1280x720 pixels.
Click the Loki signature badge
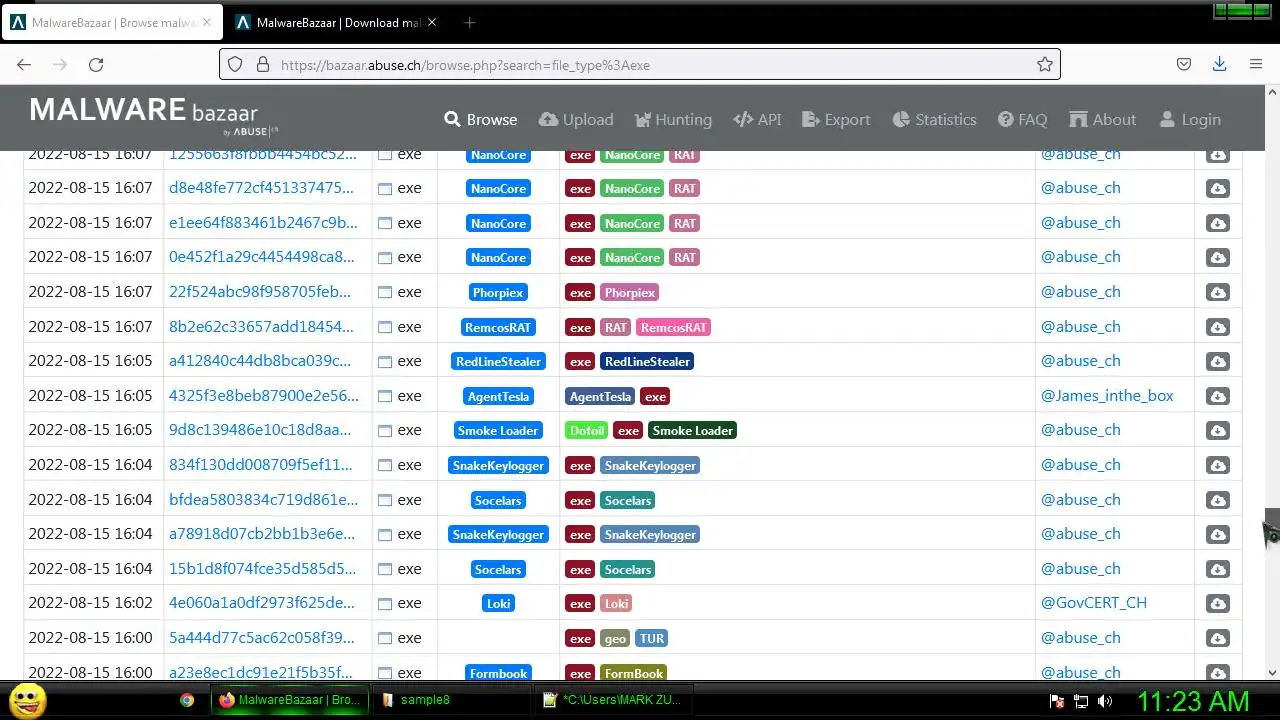coord(498,603)
